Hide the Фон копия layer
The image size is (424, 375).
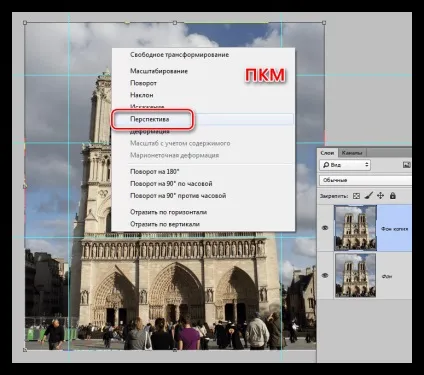coord(325,228)
